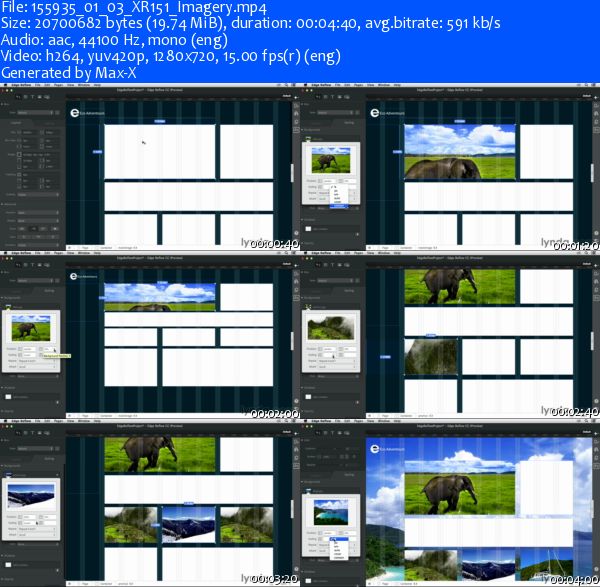The image size is (600, 587).
Task: Choose highlighted '%' option in sizing menu, 00:04:00 frame
Action: [x=339, y=539]
